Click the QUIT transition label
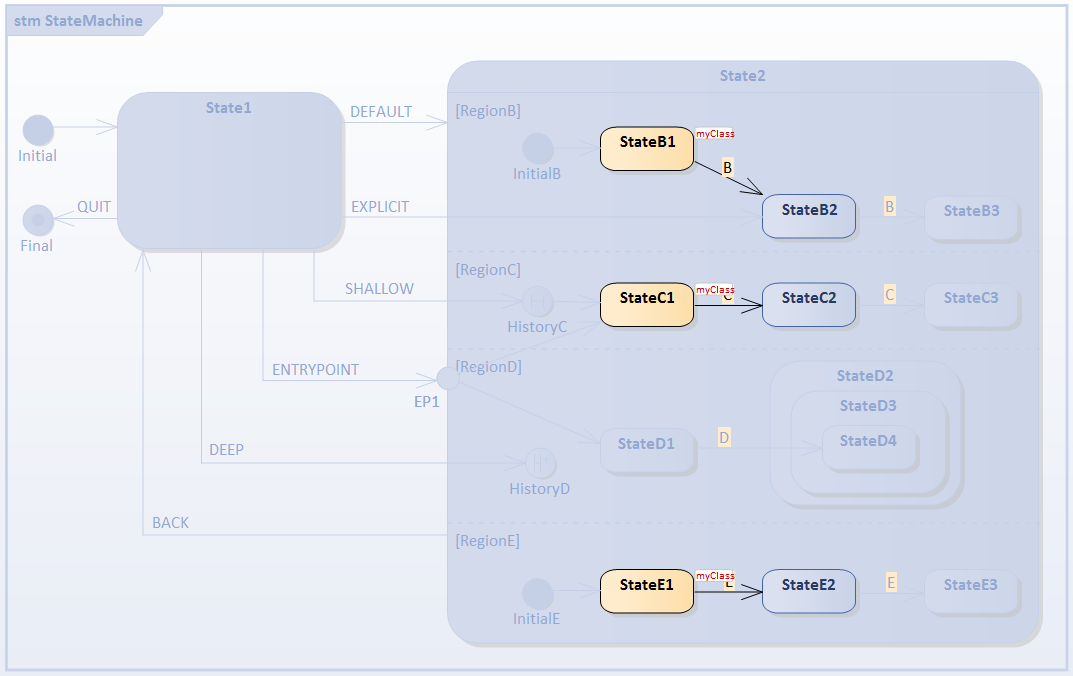Image resolution: width=1073 pixels, height=676 pixels. tap(93, 207)
